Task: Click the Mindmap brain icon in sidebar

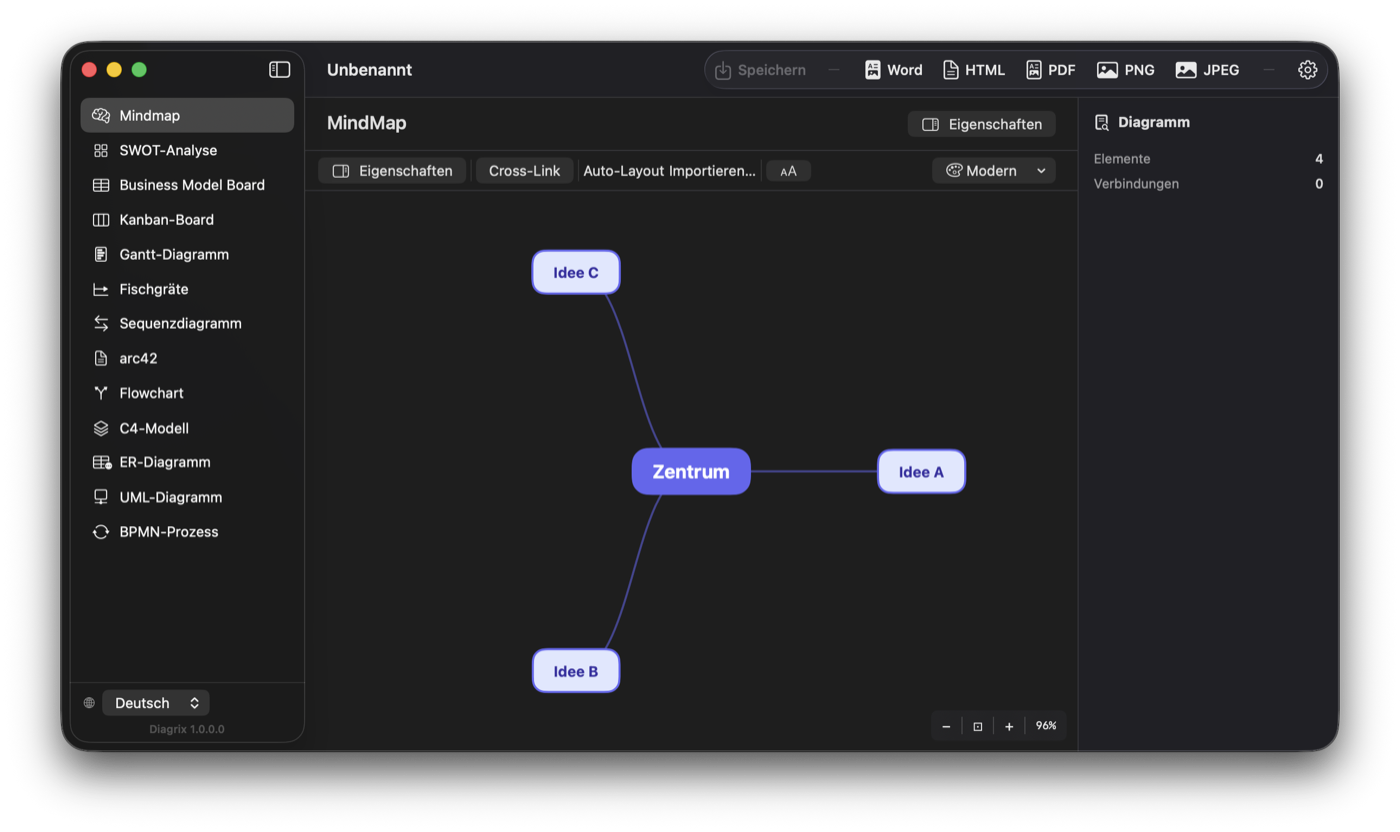Action: pyautogui.click(x=101, y=116)
